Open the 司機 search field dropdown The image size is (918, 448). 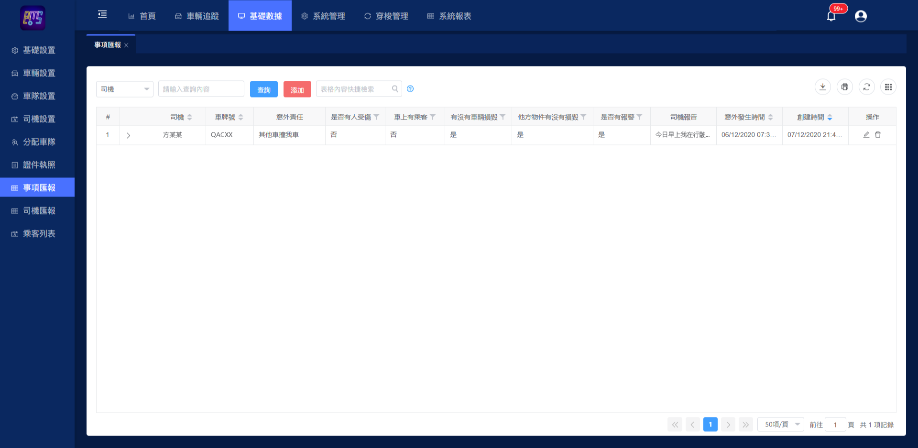pos(124,89)
